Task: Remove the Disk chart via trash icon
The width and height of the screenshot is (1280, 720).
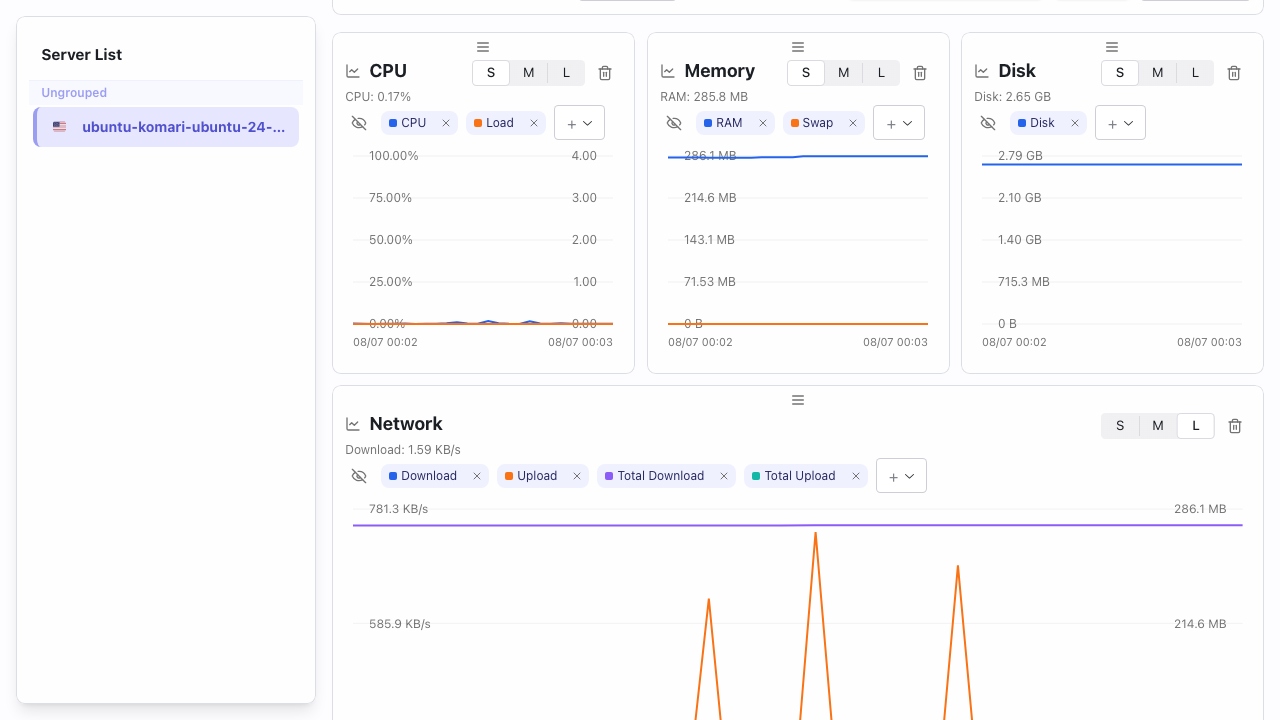Action: coord(1234,73)
